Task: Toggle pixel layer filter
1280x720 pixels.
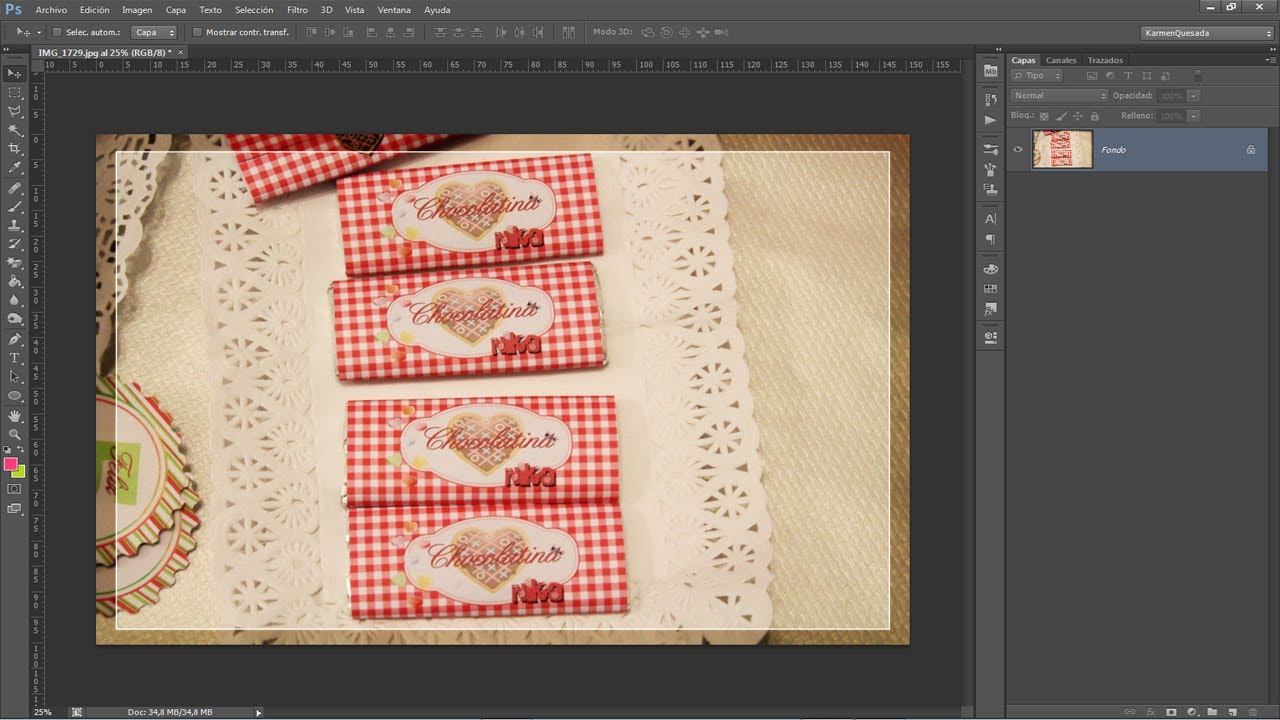Action: tap(1092, 76)
